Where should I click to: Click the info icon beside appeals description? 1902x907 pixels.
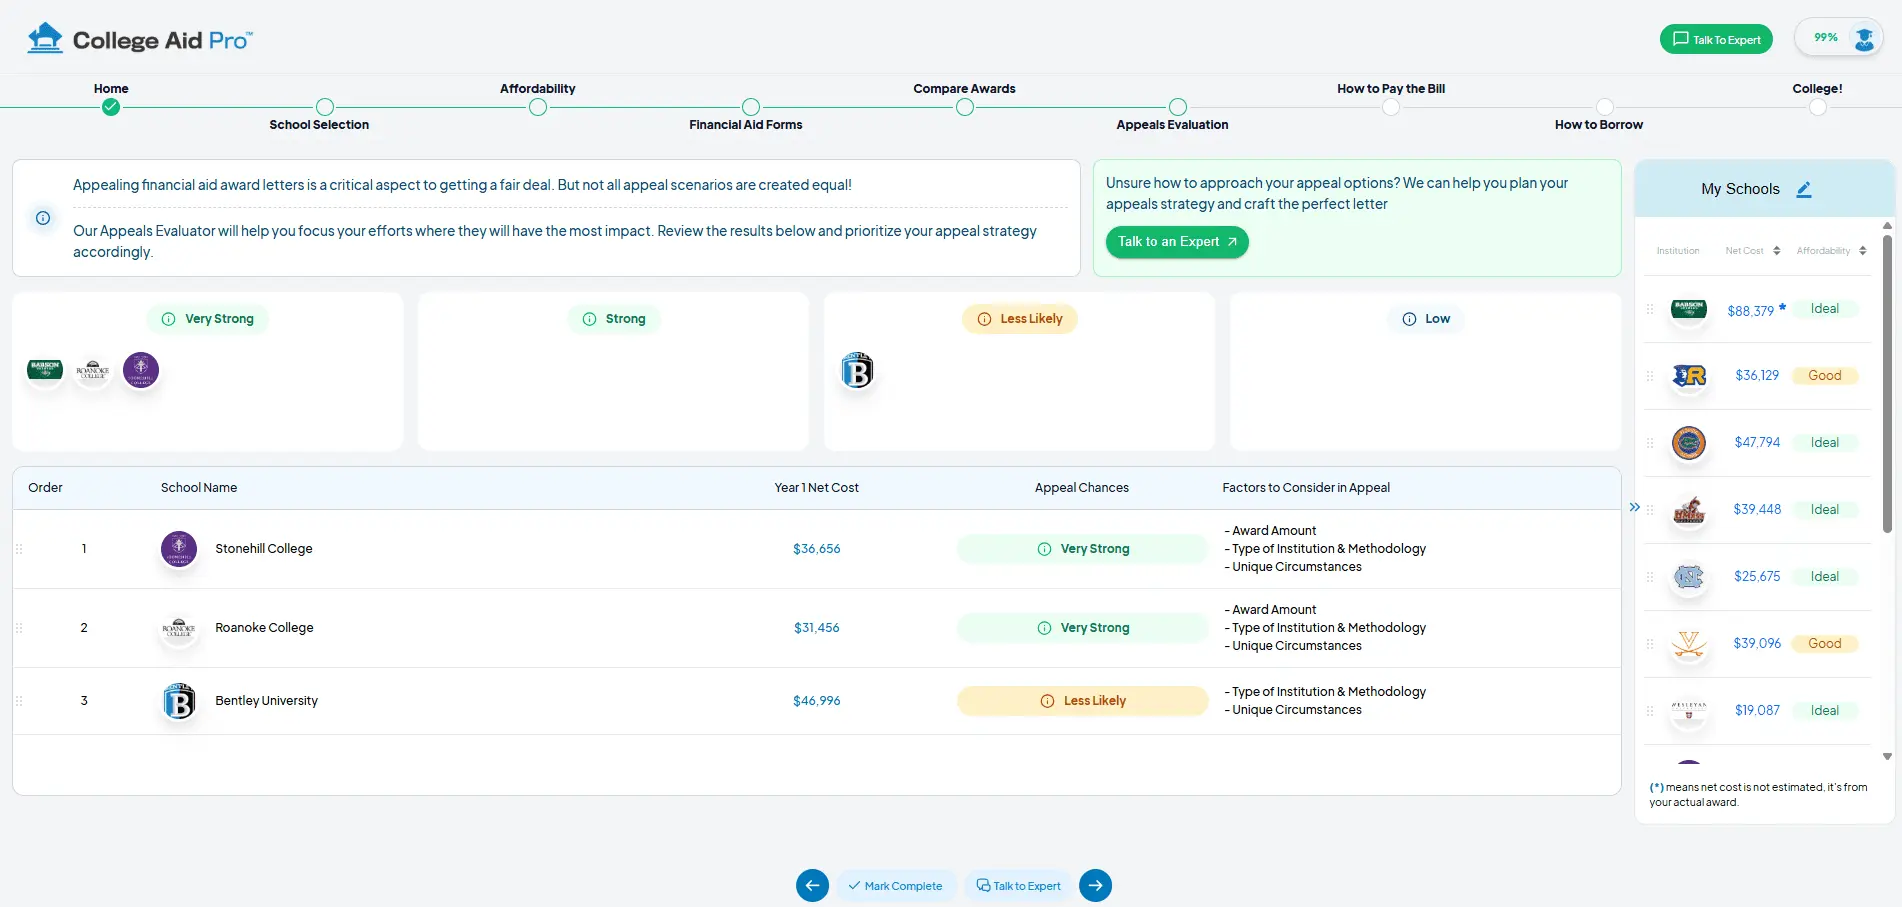[43, 218]
